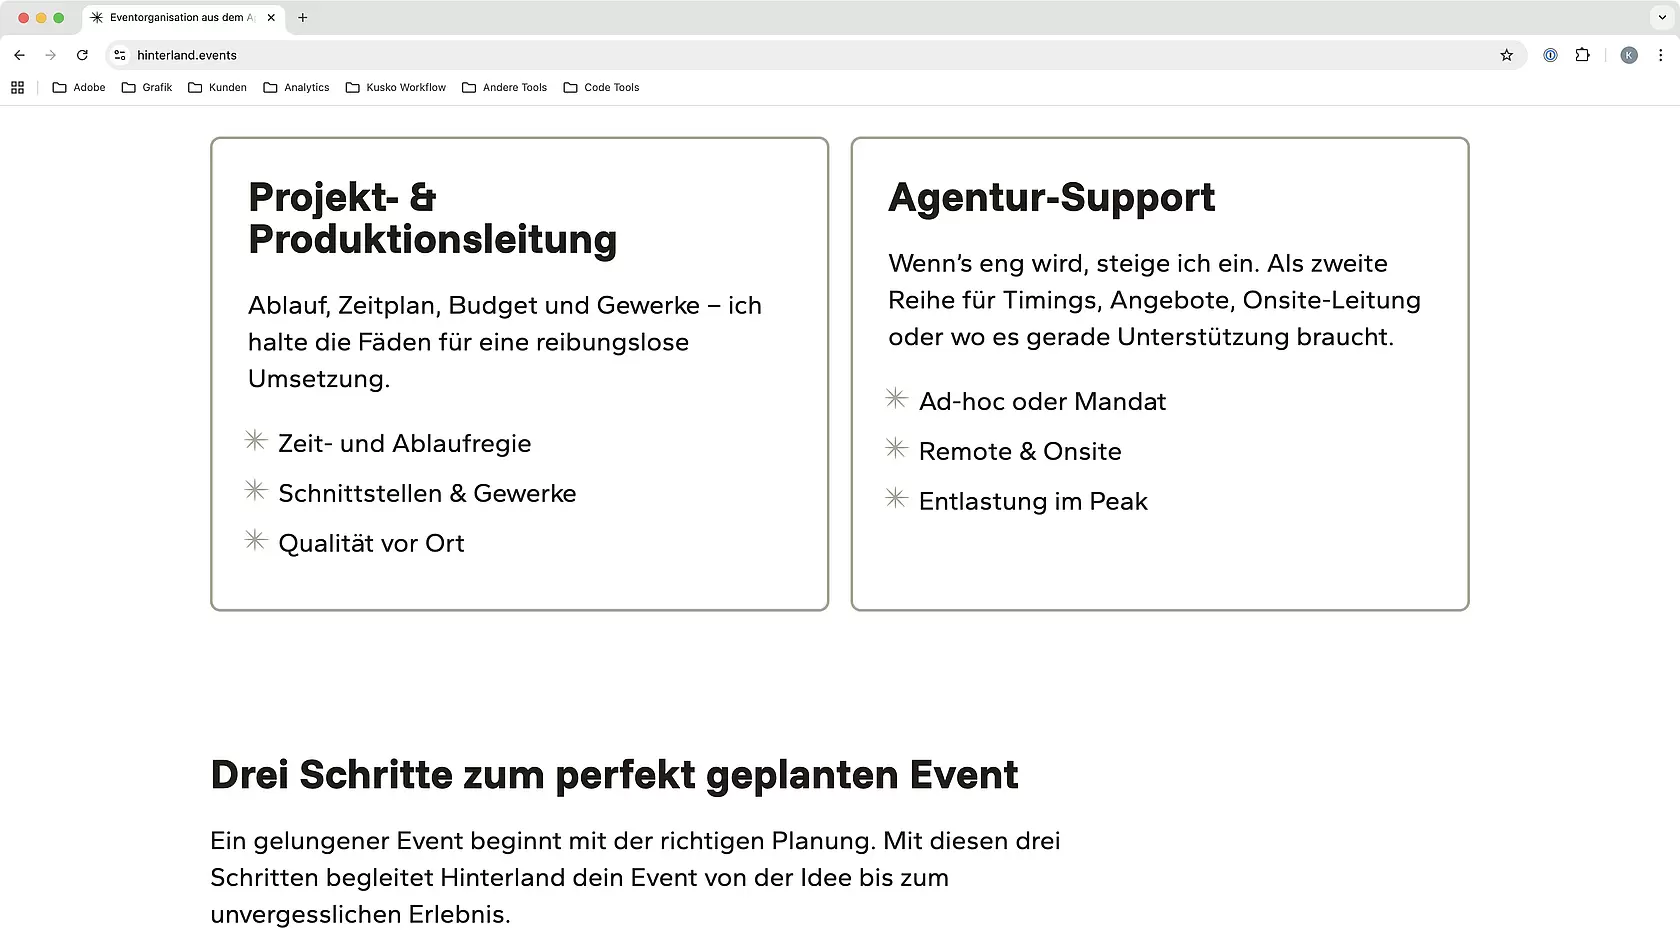Open the Chrome three-dot menu

pos(1660,55)
